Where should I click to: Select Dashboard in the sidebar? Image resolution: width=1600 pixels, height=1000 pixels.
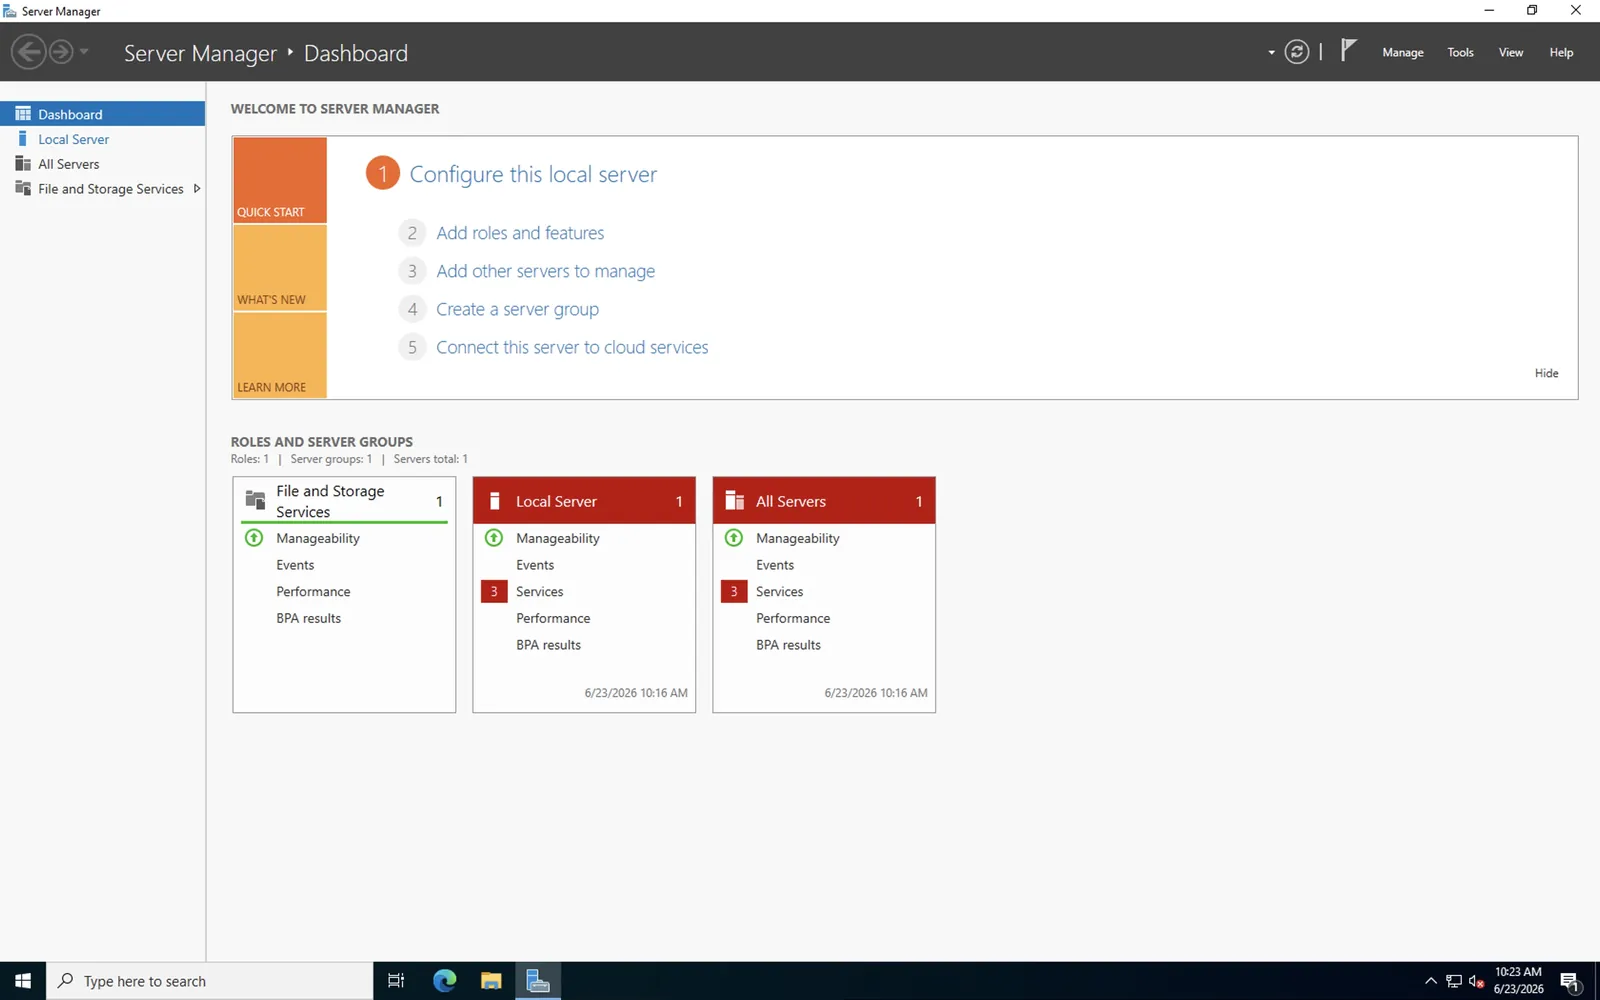pos(102,114)
